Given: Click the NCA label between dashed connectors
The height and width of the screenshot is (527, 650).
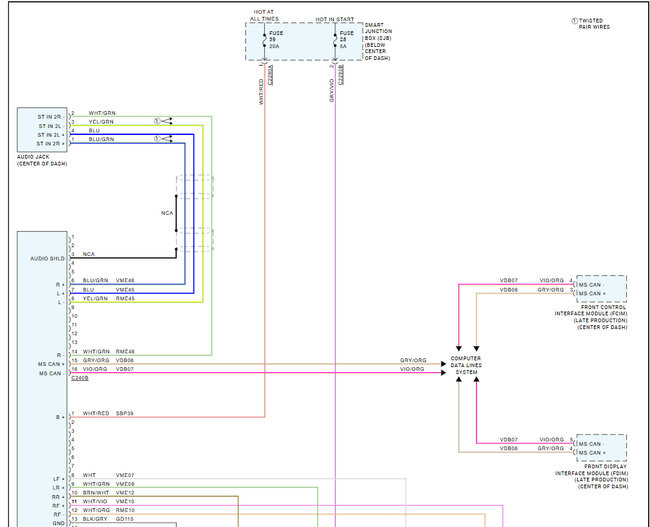Looking at the screenshot, I should click(x=167, y=213).
